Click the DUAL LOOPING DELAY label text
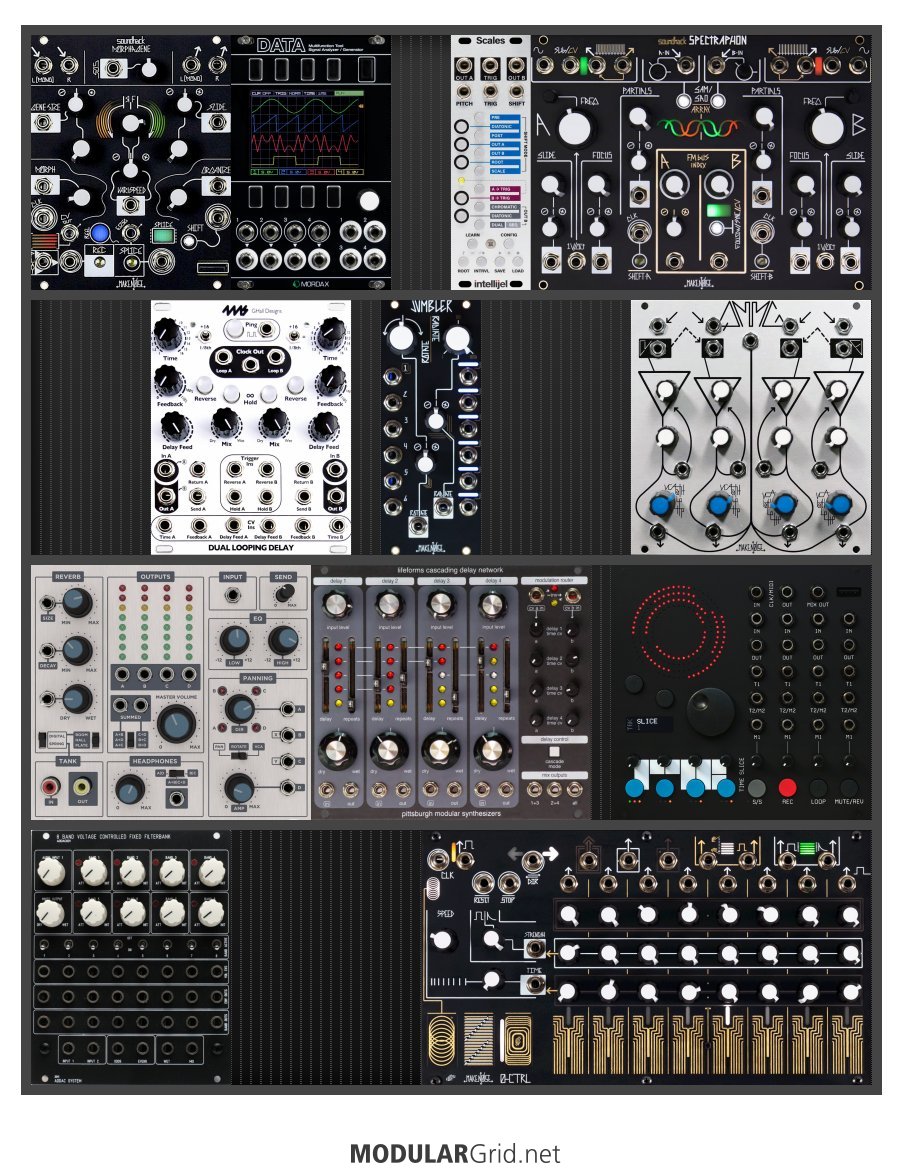The image size is (912, 1175). pyautogui.click(x=250, y=548)
